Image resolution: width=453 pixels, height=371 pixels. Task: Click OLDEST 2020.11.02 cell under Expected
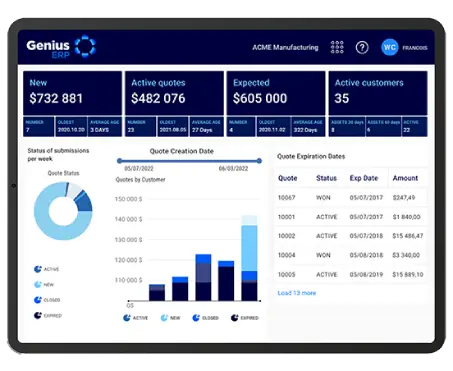point(274,126)
